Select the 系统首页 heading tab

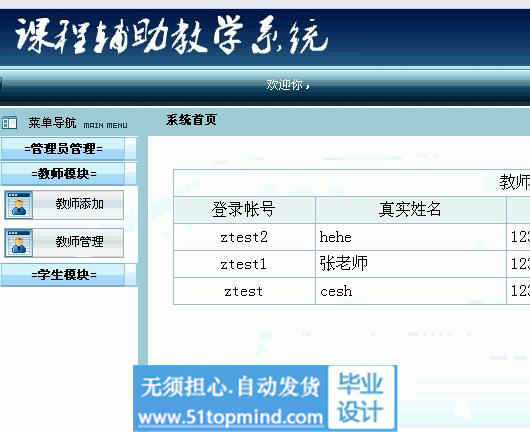tap(191, 120)
